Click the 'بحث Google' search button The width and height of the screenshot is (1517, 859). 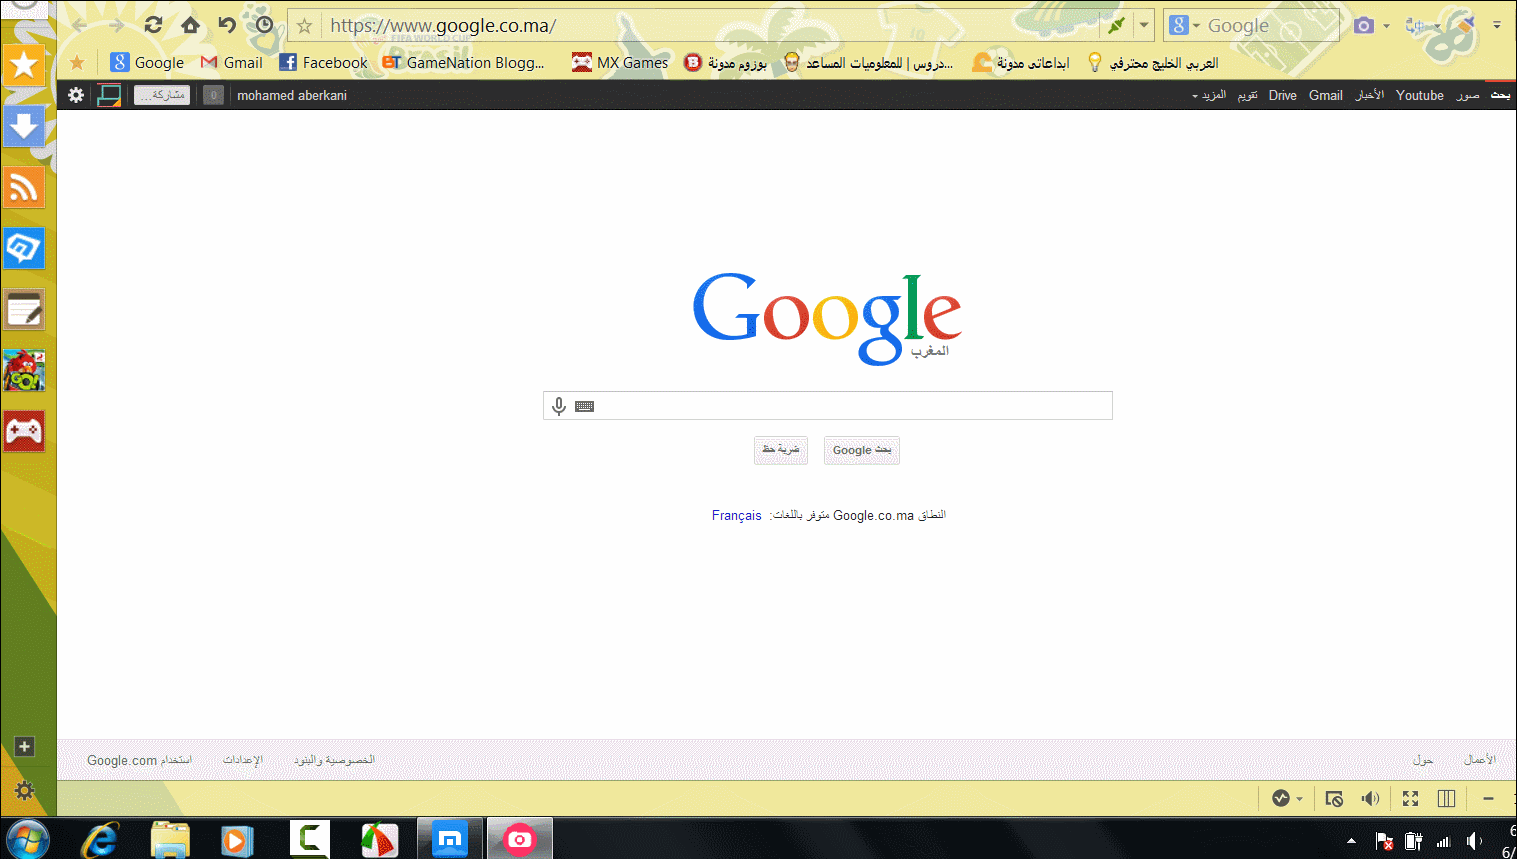click(x=862, y=450)
